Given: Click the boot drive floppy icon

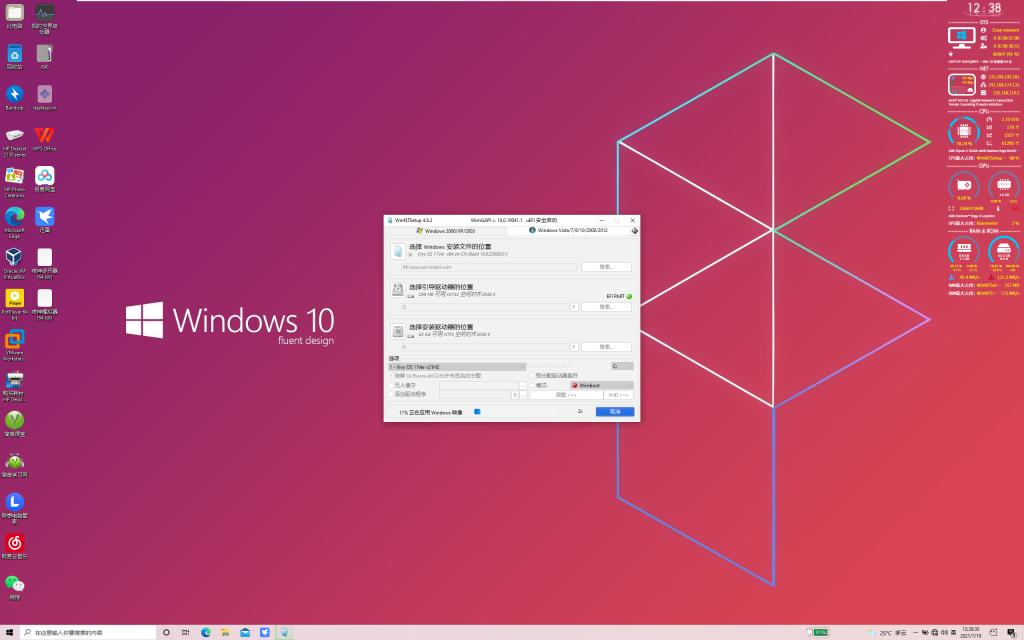Looking at the screenshot, I should [x=397, y=290].
